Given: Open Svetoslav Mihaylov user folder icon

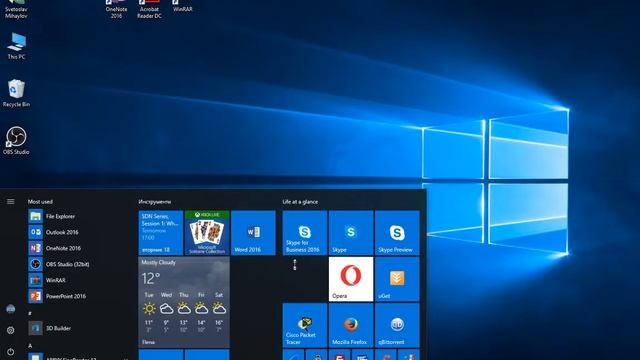Looking at the screenshot, I should (16, 9).
